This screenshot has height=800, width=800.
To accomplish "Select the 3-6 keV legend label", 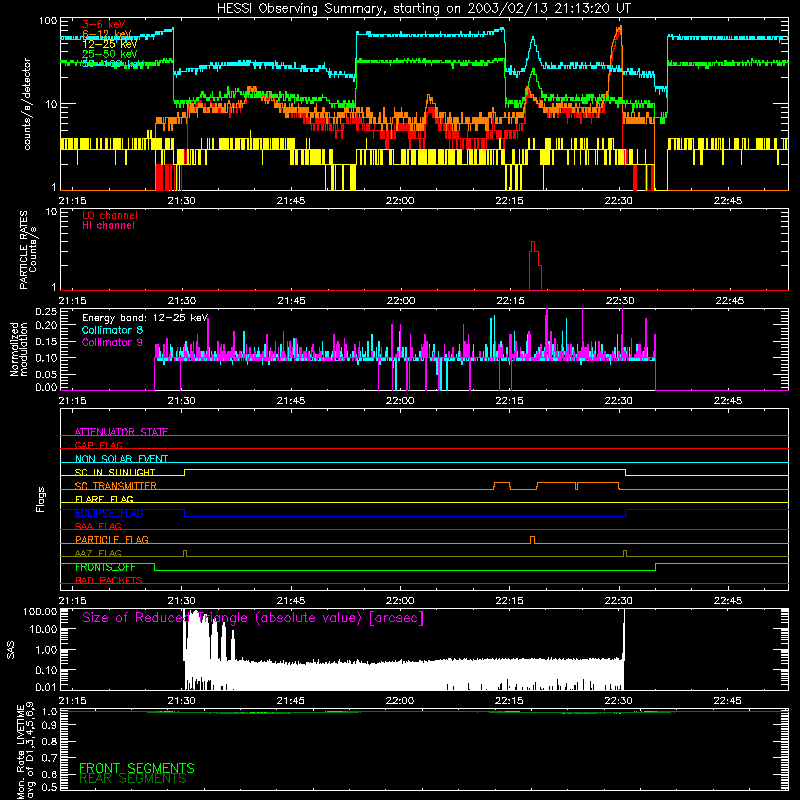I will point(103,24).
